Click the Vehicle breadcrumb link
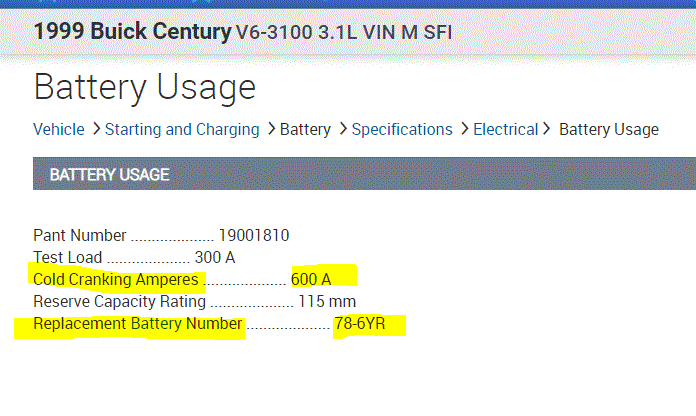Image resolution: width=696 pixels, height=416 pixels. coord(58,129)
